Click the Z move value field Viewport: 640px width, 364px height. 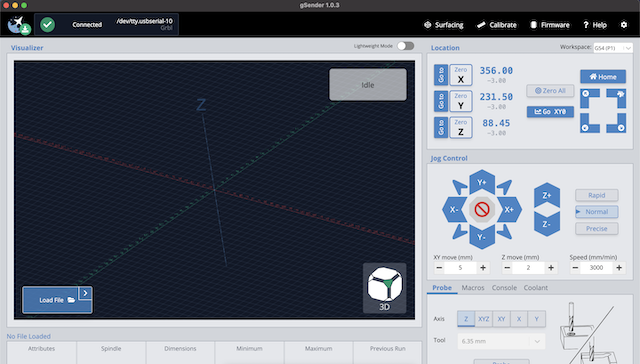(529, 268)
